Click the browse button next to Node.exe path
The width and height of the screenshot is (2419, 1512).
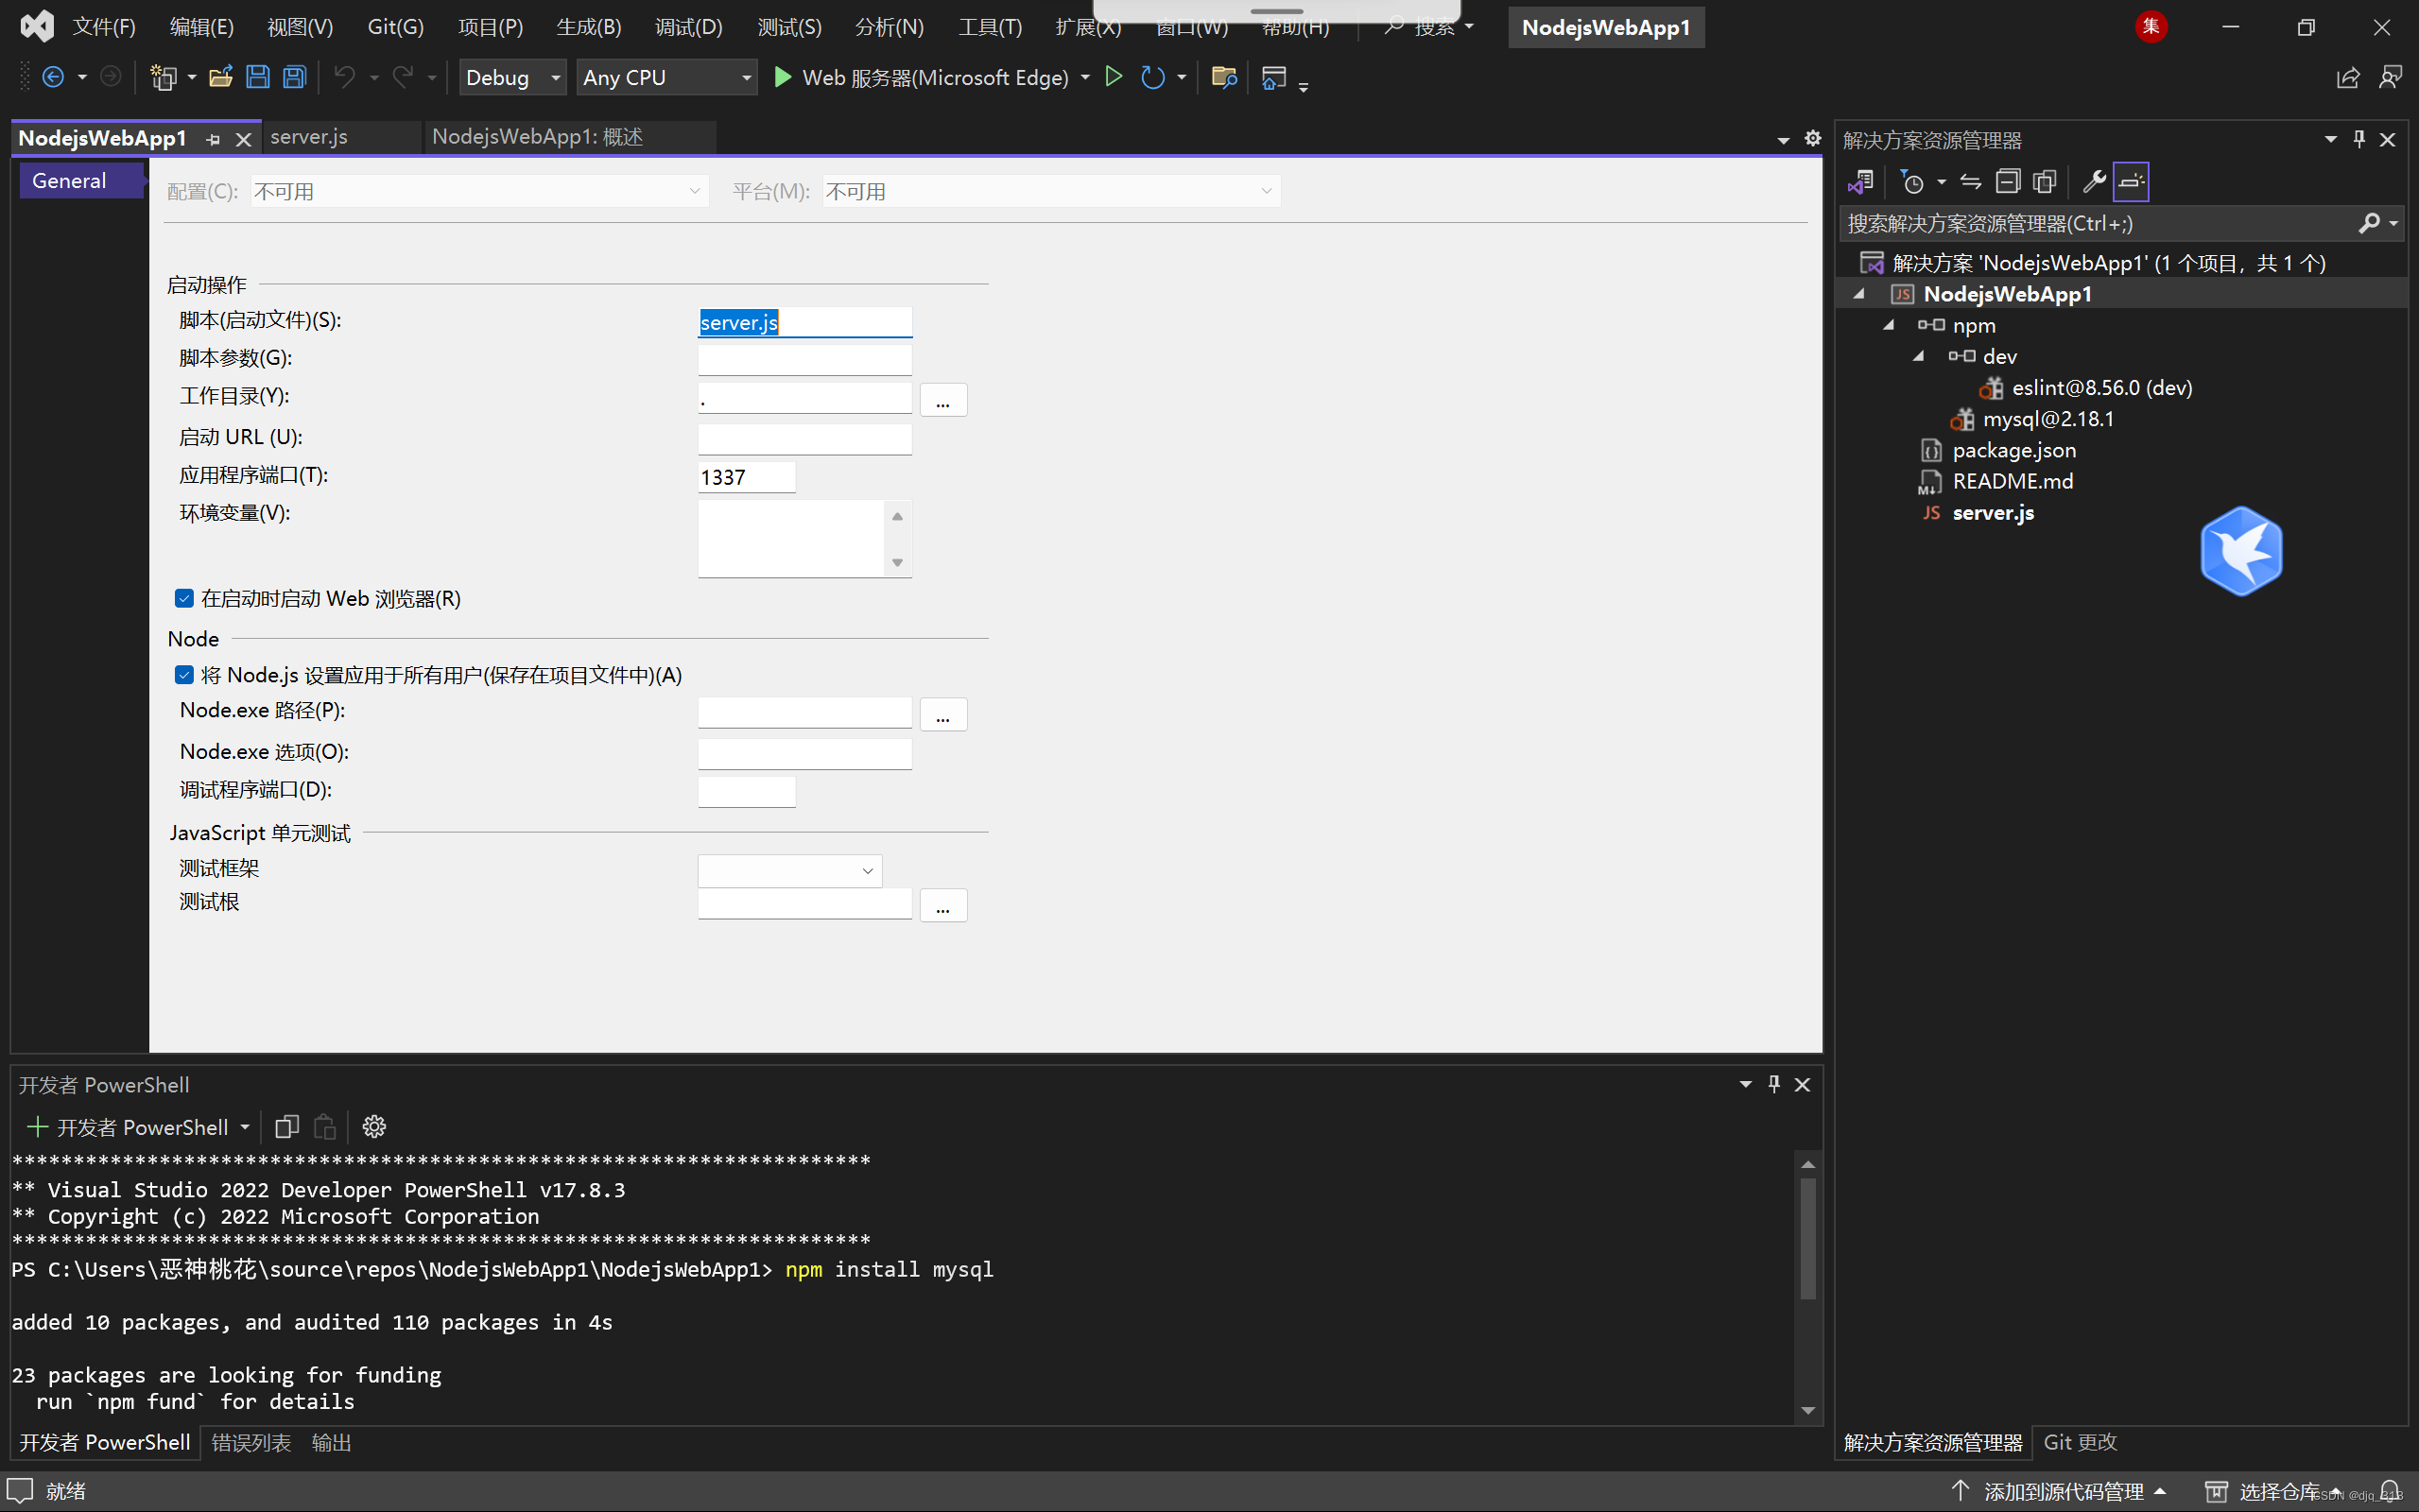point(942,715)
